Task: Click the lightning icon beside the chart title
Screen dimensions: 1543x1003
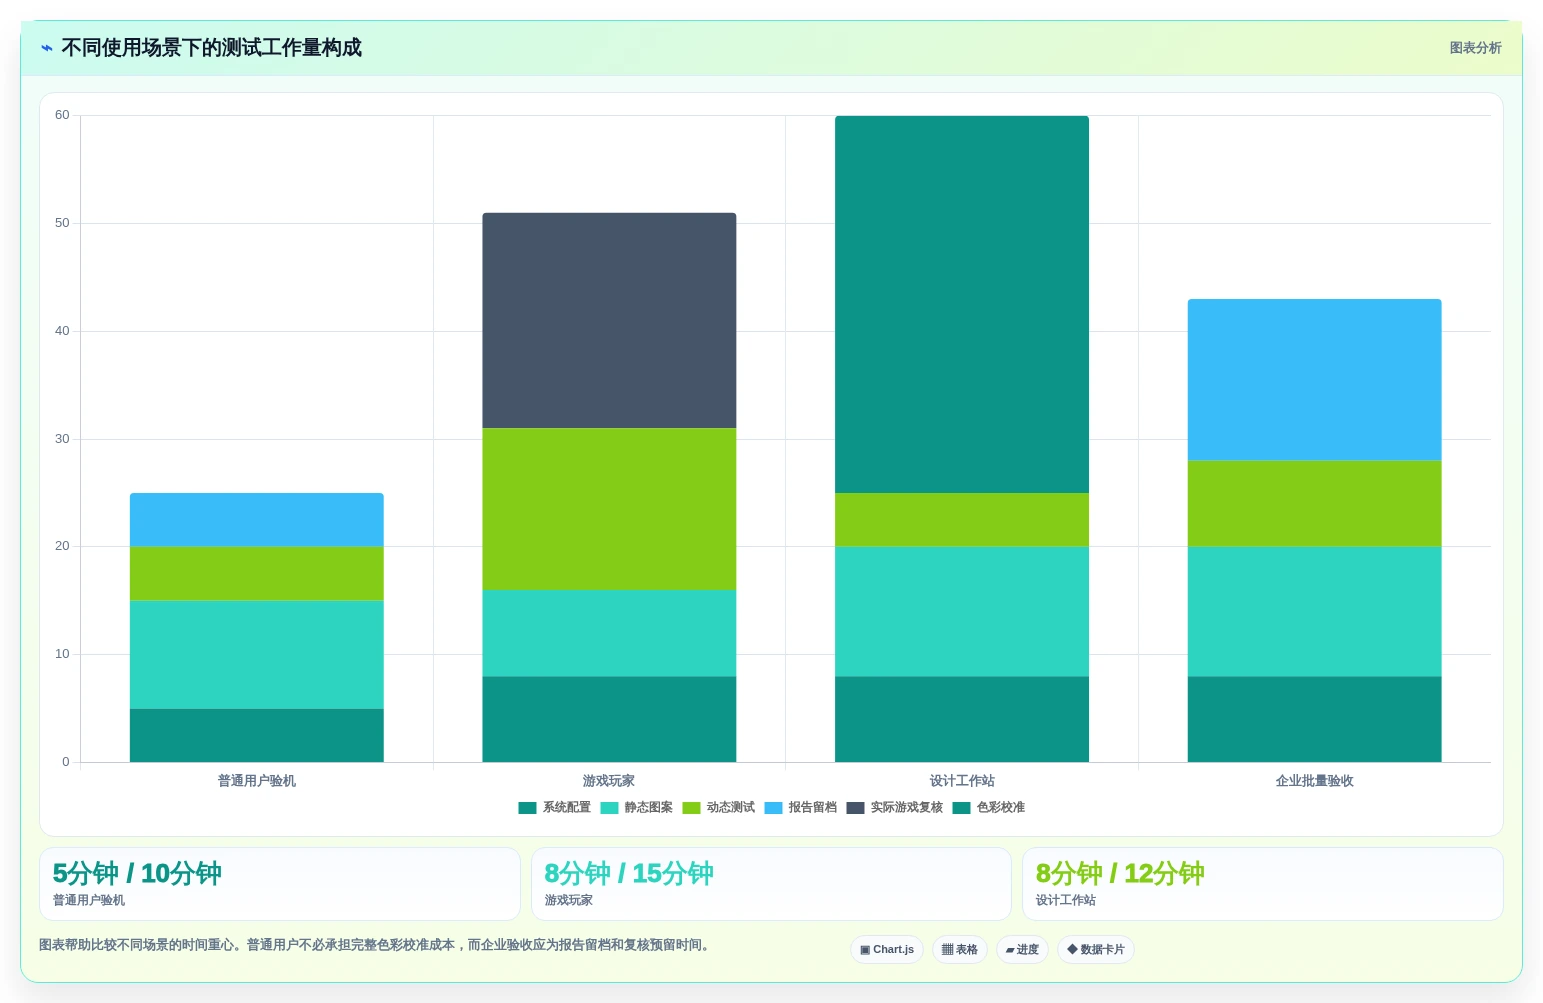Action: point(47,48)
